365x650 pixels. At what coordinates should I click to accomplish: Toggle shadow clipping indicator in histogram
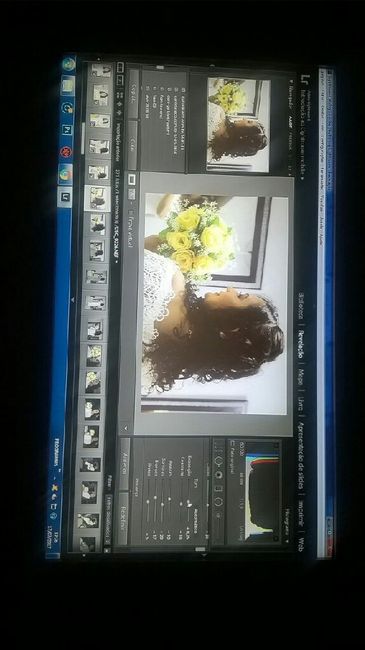tap(276, 445)
